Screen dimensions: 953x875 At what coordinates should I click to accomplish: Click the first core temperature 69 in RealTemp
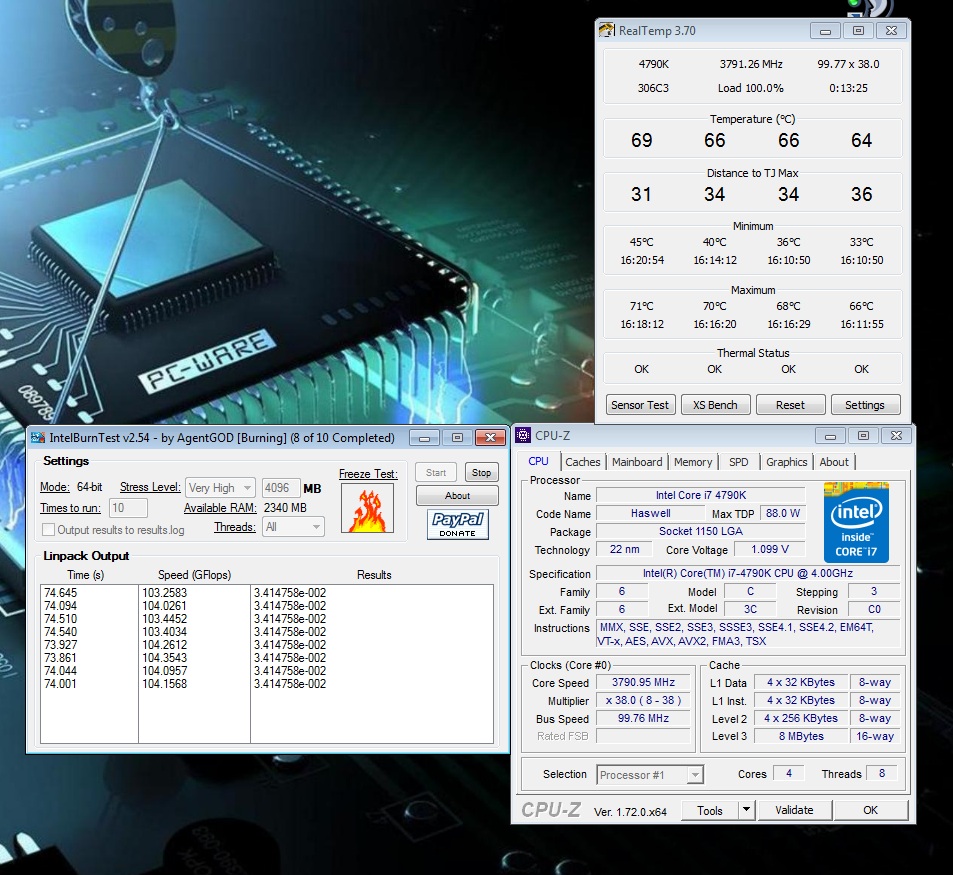pyautogui.click(x=642, y=140)
